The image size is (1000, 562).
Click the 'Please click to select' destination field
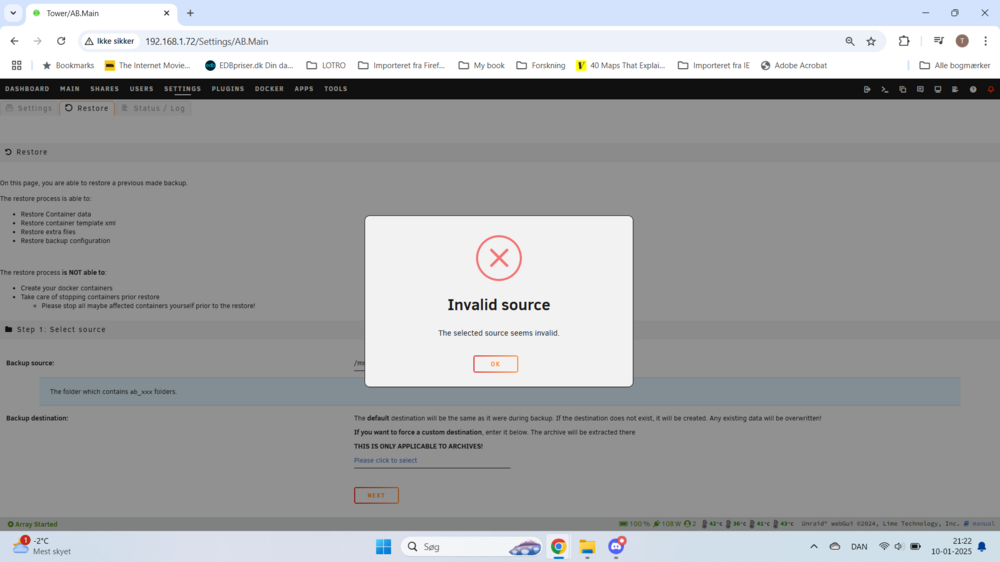[x=432, y=461]
